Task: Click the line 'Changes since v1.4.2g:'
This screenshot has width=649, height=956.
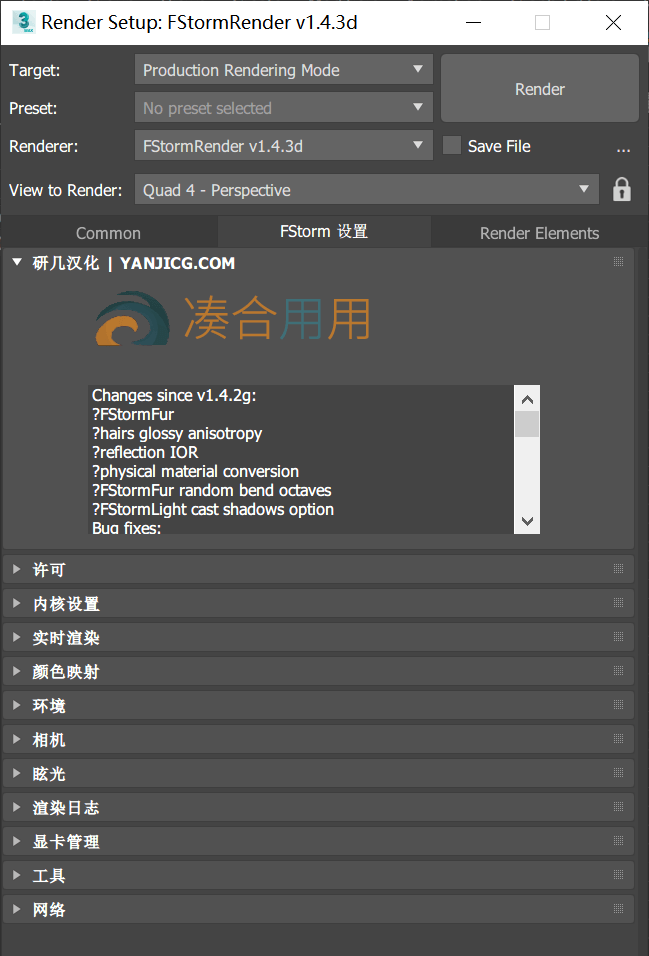Action: tap(174, 396)
